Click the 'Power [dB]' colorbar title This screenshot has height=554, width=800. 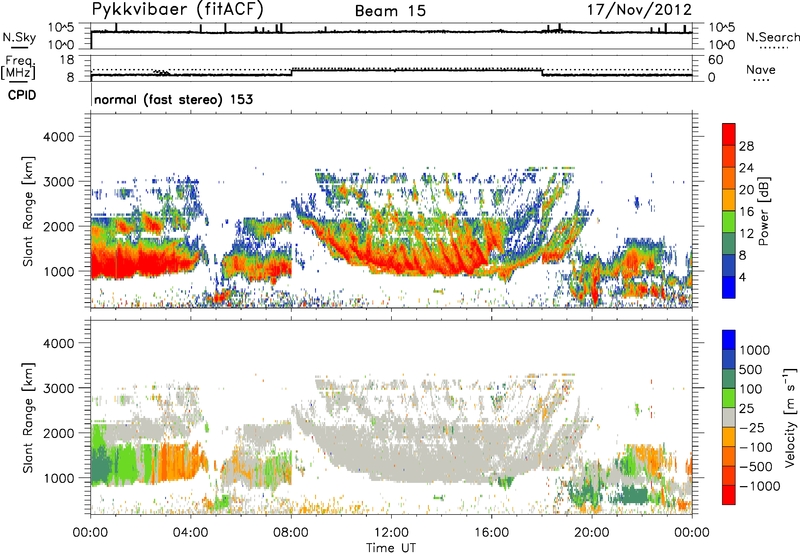coord(763,211)
